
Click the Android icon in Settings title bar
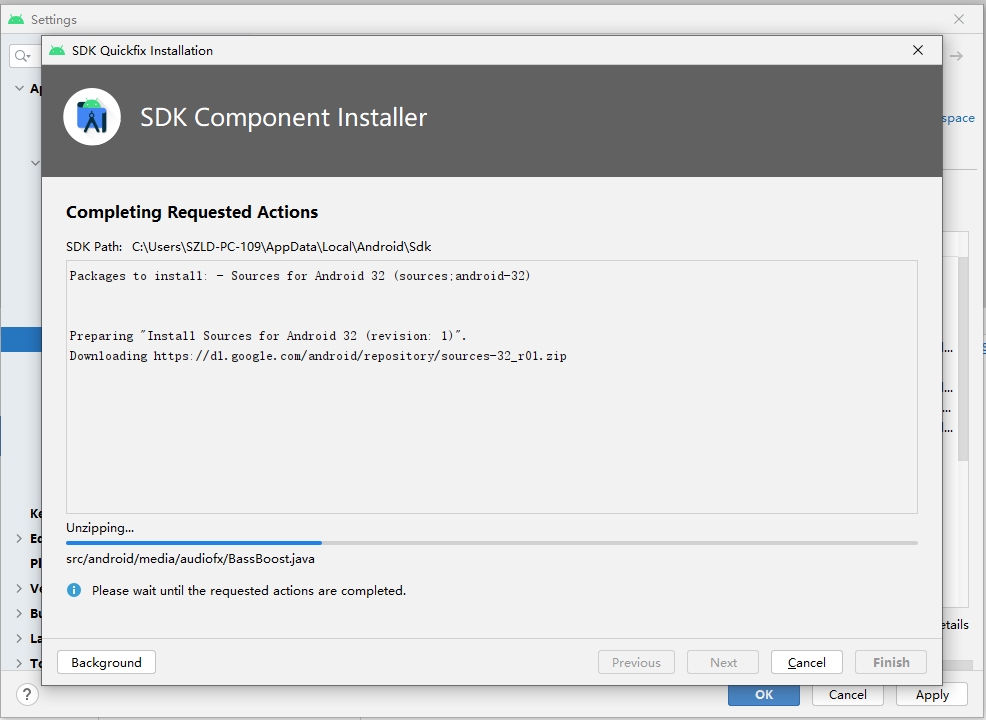tap(16, 19)
